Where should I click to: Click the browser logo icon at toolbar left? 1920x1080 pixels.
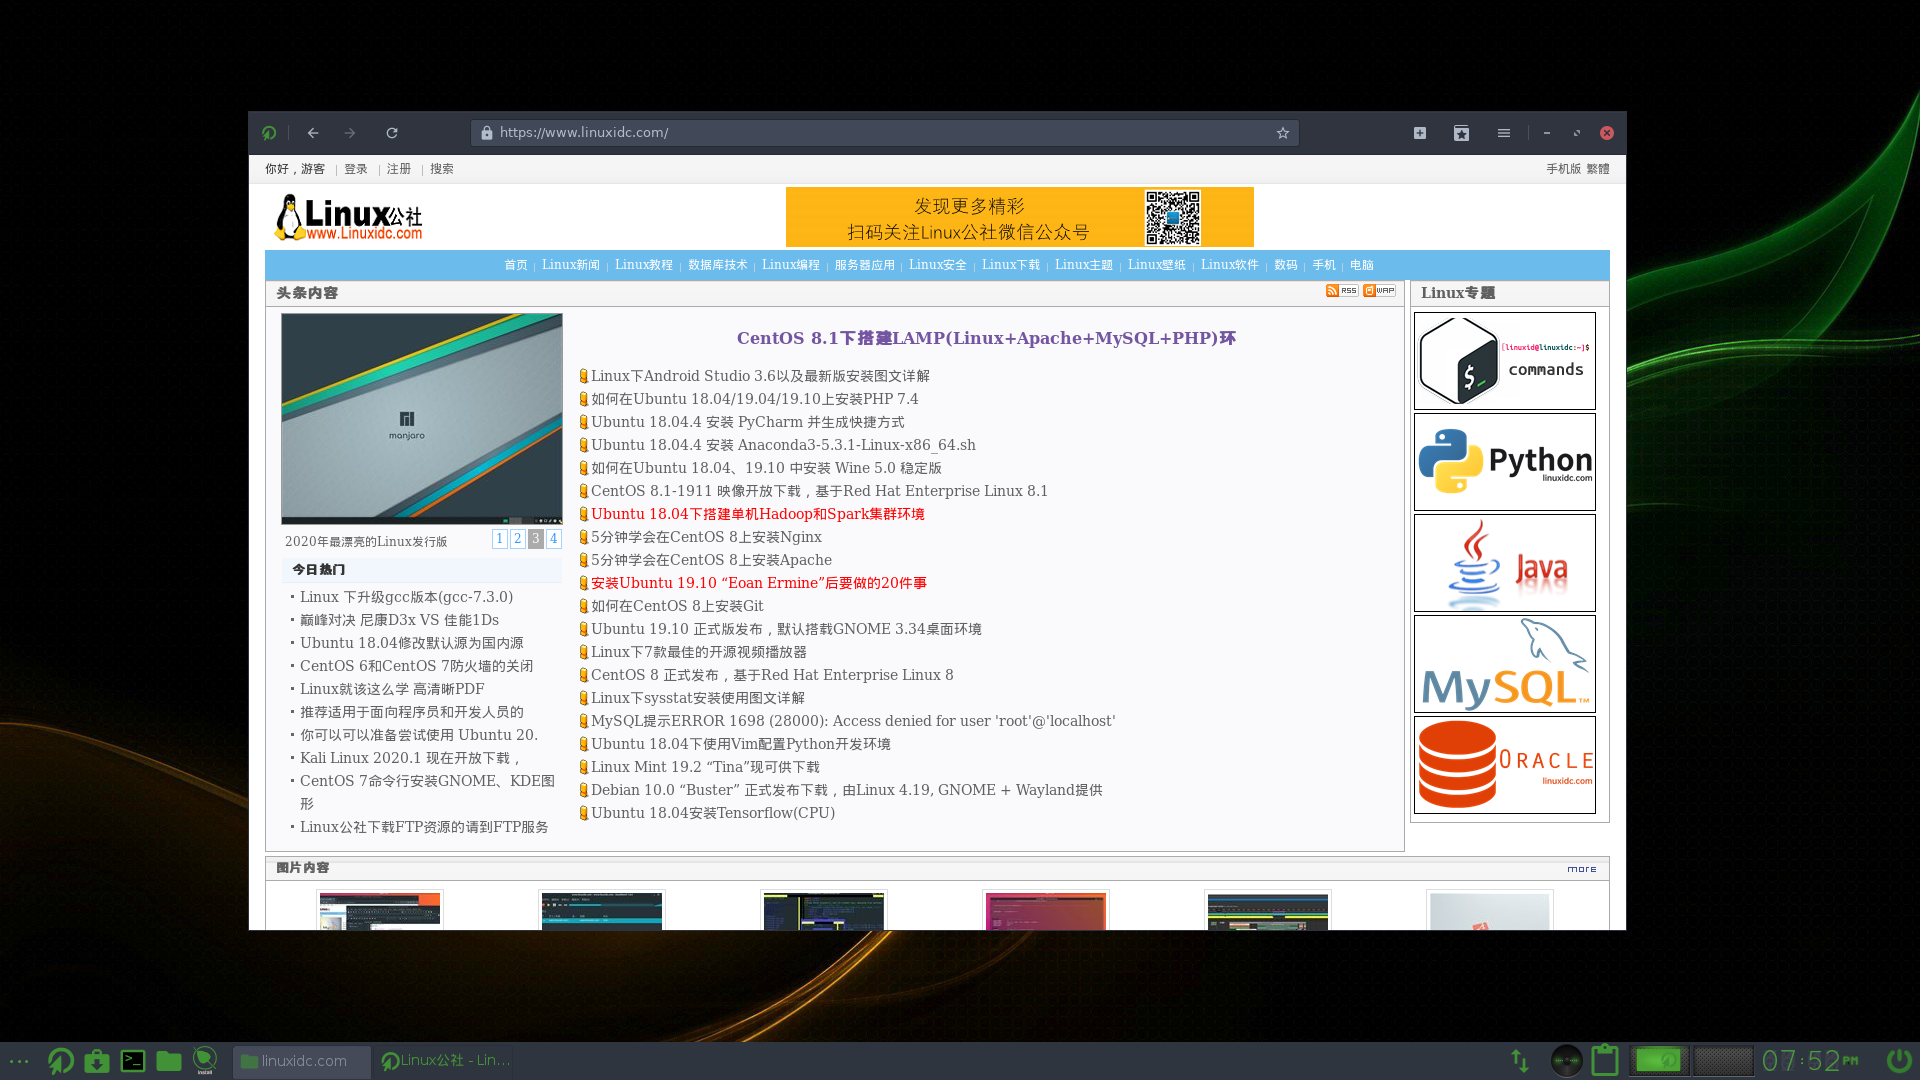tap(269, 133)
